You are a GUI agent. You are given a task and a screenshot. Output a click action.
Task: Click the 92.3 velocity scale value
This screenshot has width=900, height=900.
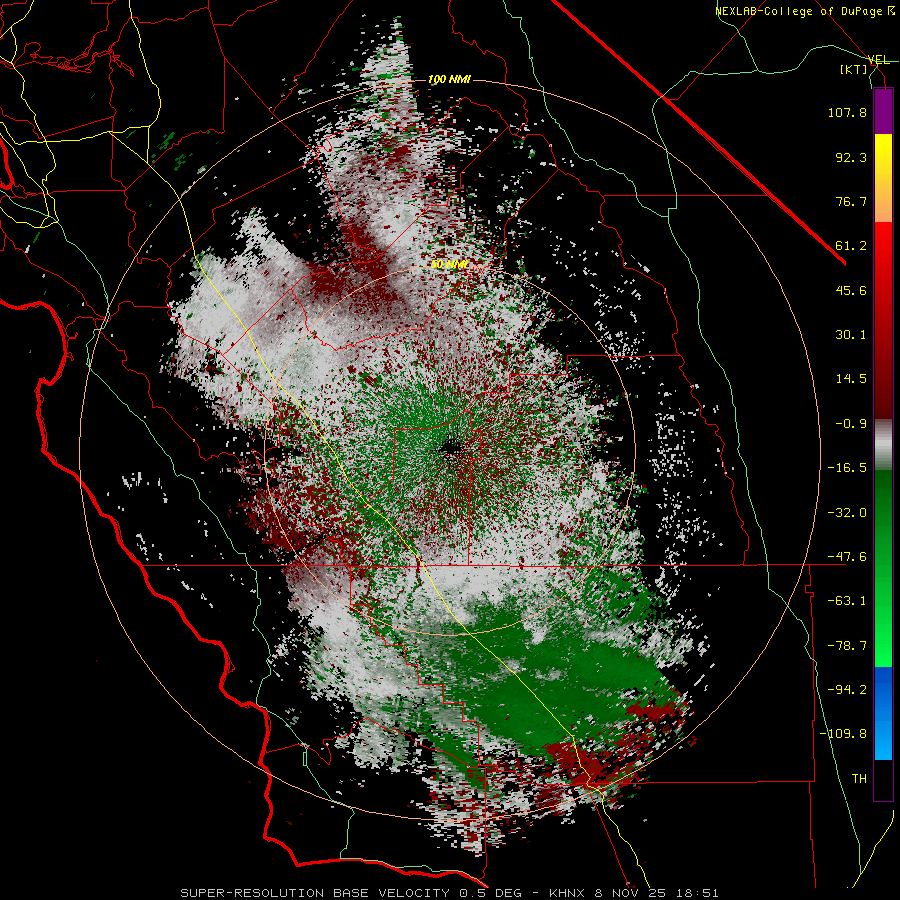click(851, 157)
